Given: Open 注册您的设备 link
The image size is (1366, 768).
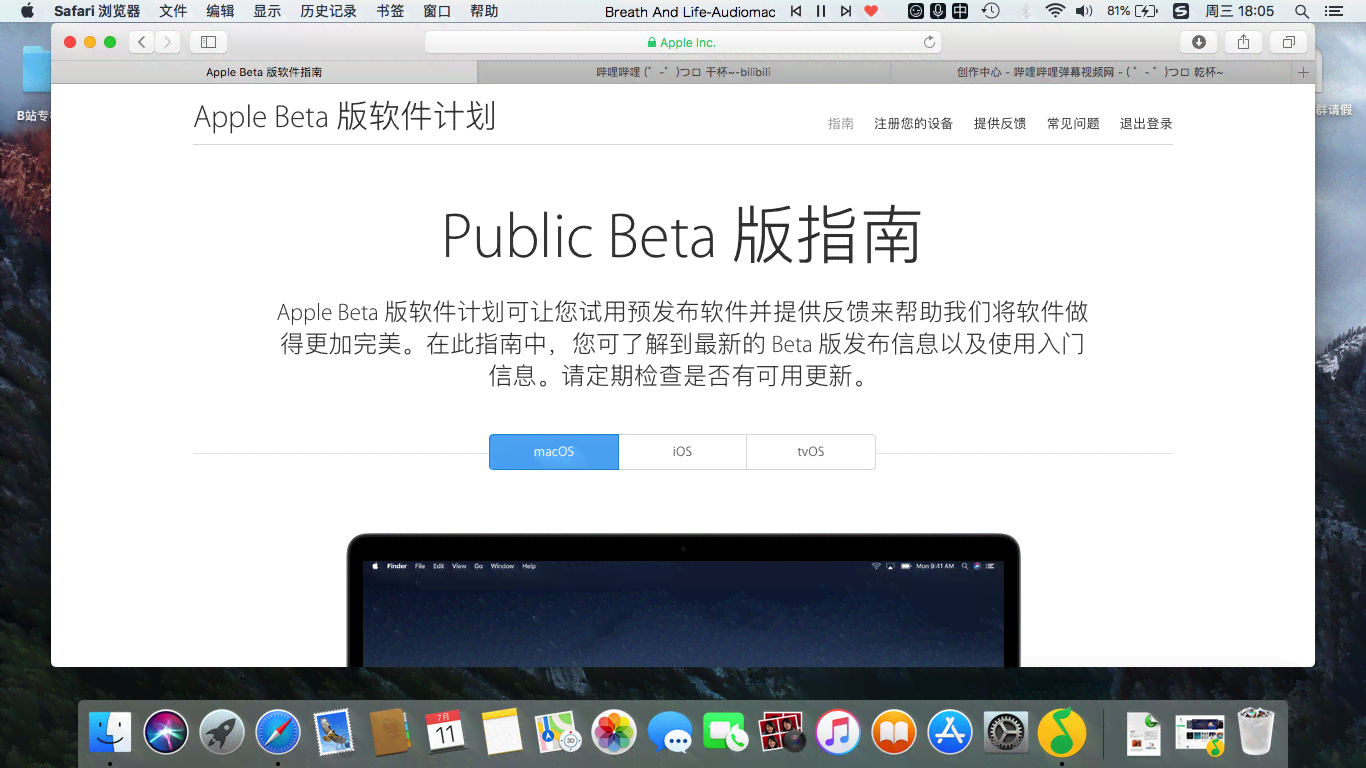Looking at the screenshot, I should 914,124.
